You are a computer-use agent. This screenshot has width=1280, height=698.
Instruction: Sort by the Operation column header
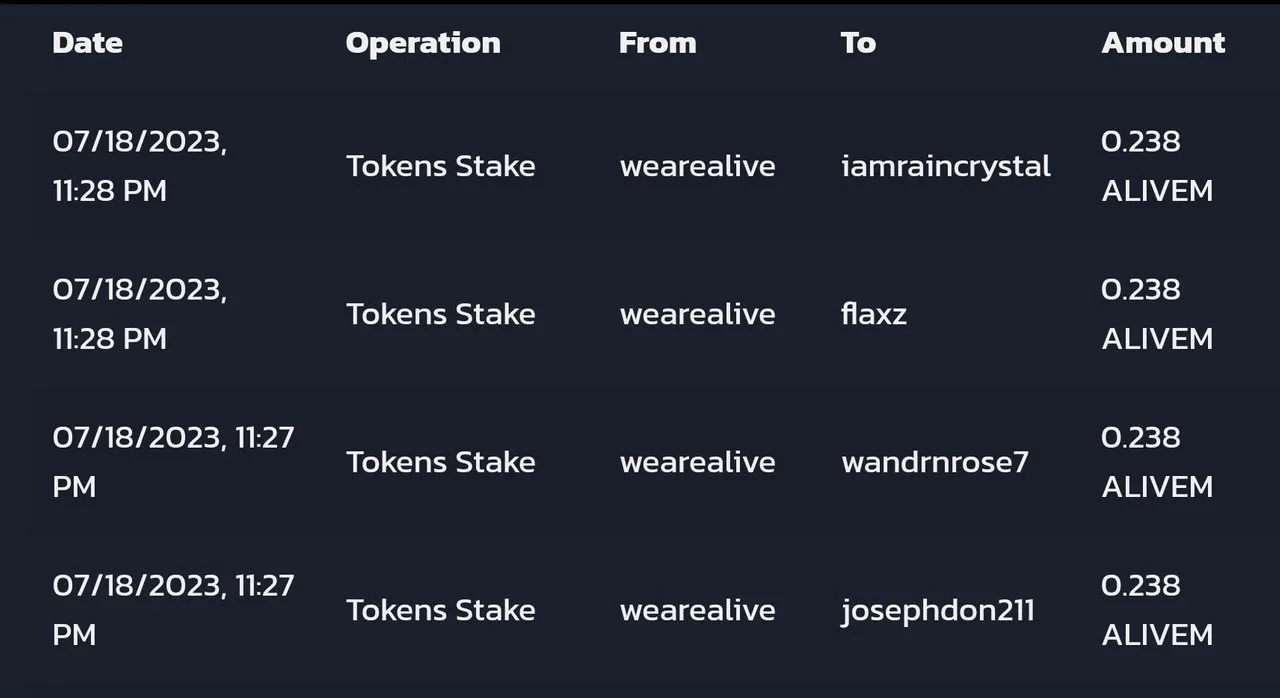click(423, 43)
